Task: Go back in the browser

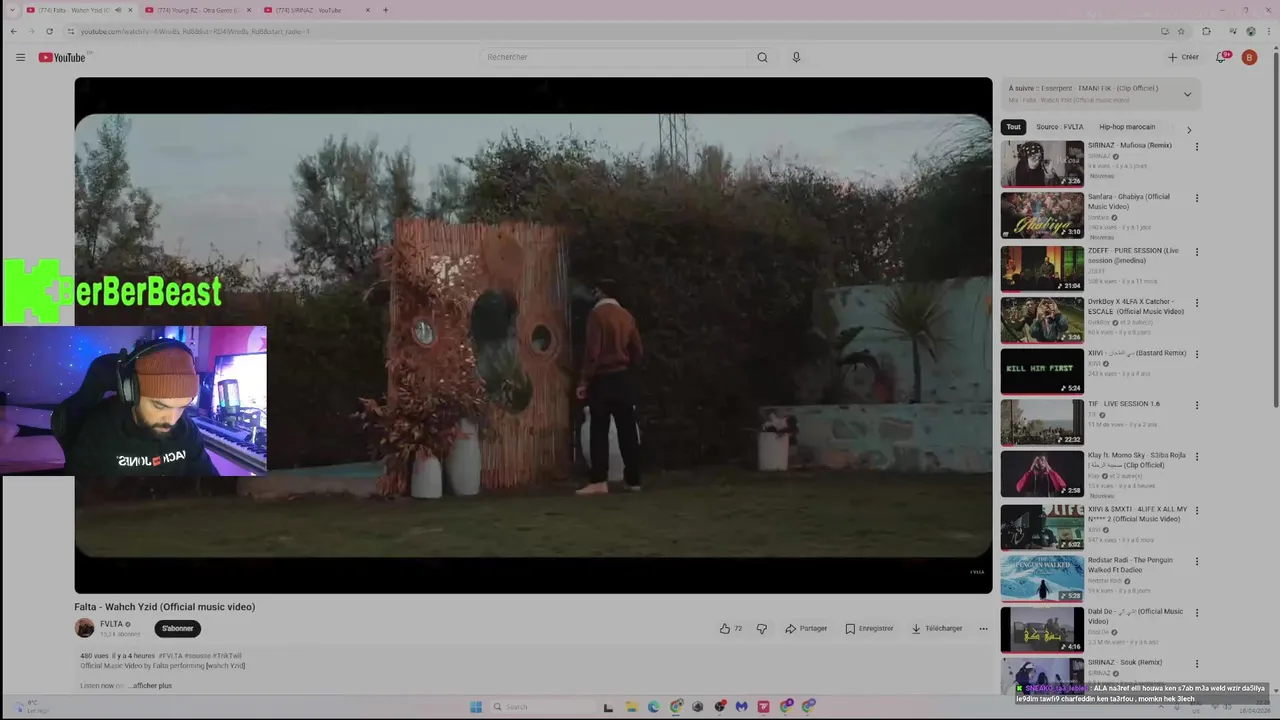Action: click(x=13, y=31)
